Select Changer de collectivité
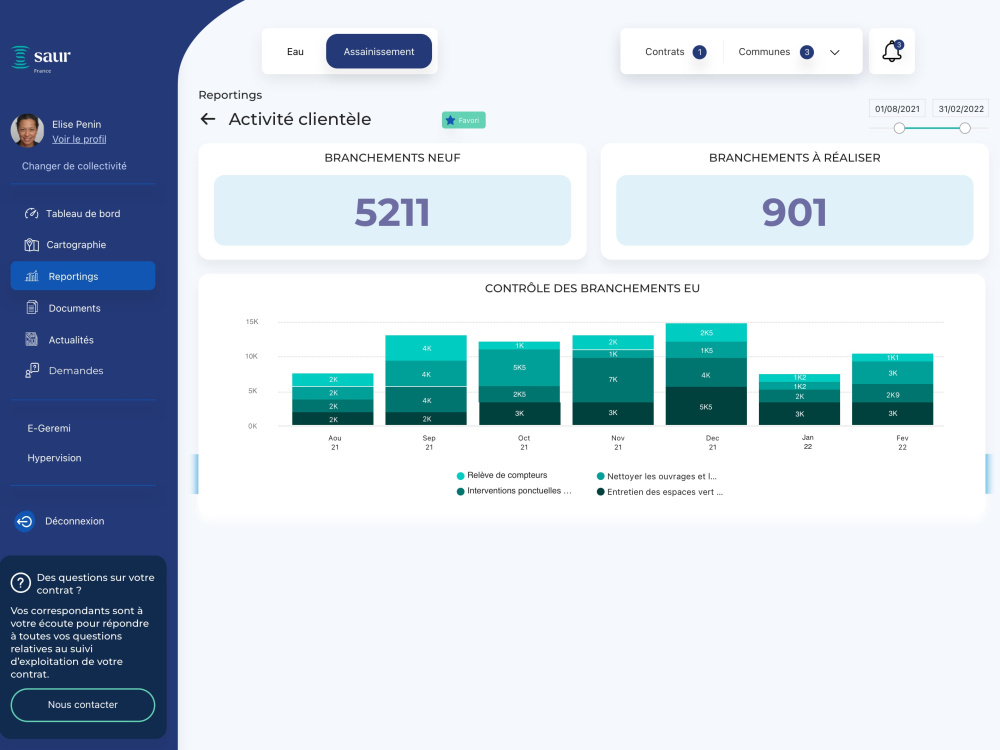The width and height of the screenshot is (1000, 750). pos(74,166)
